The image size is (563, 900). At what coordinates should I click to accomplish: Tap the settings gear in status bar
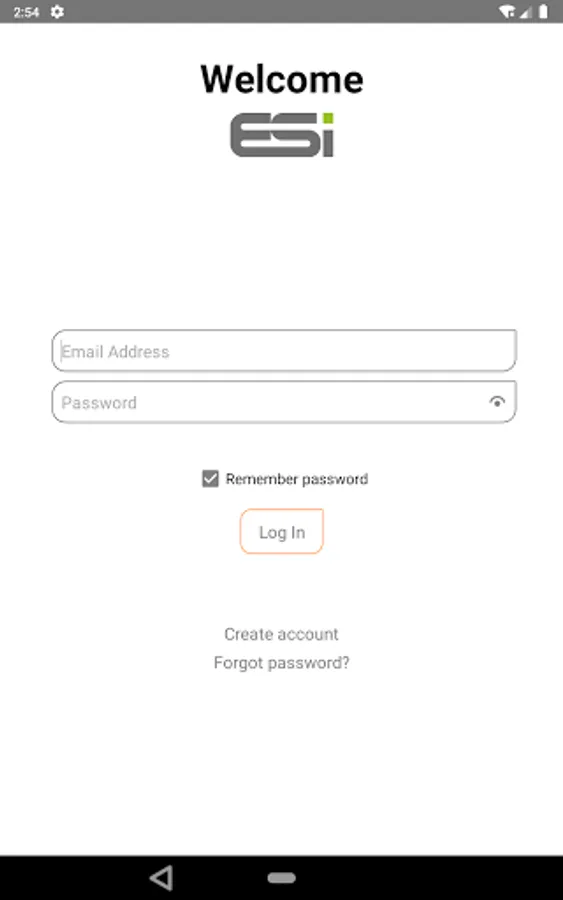click(57, 11)
